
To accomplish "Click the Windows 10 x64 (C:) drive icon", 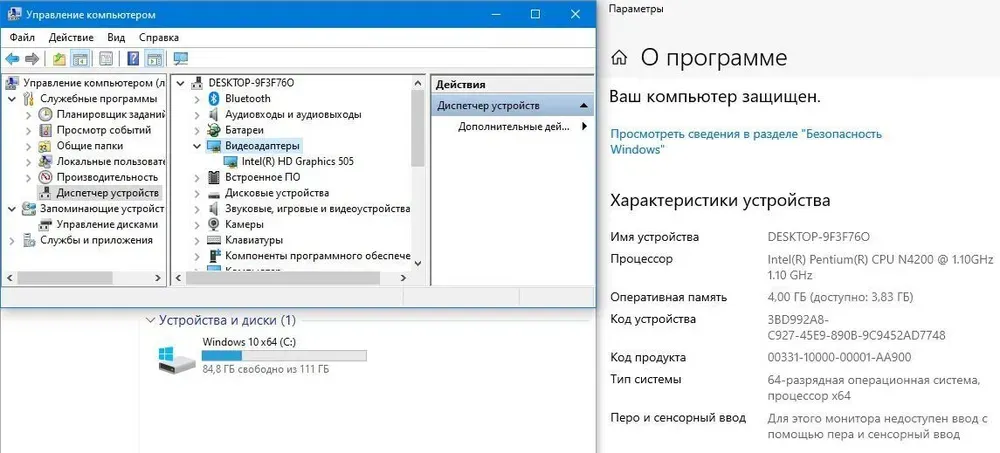I will [x=175, y=358].
